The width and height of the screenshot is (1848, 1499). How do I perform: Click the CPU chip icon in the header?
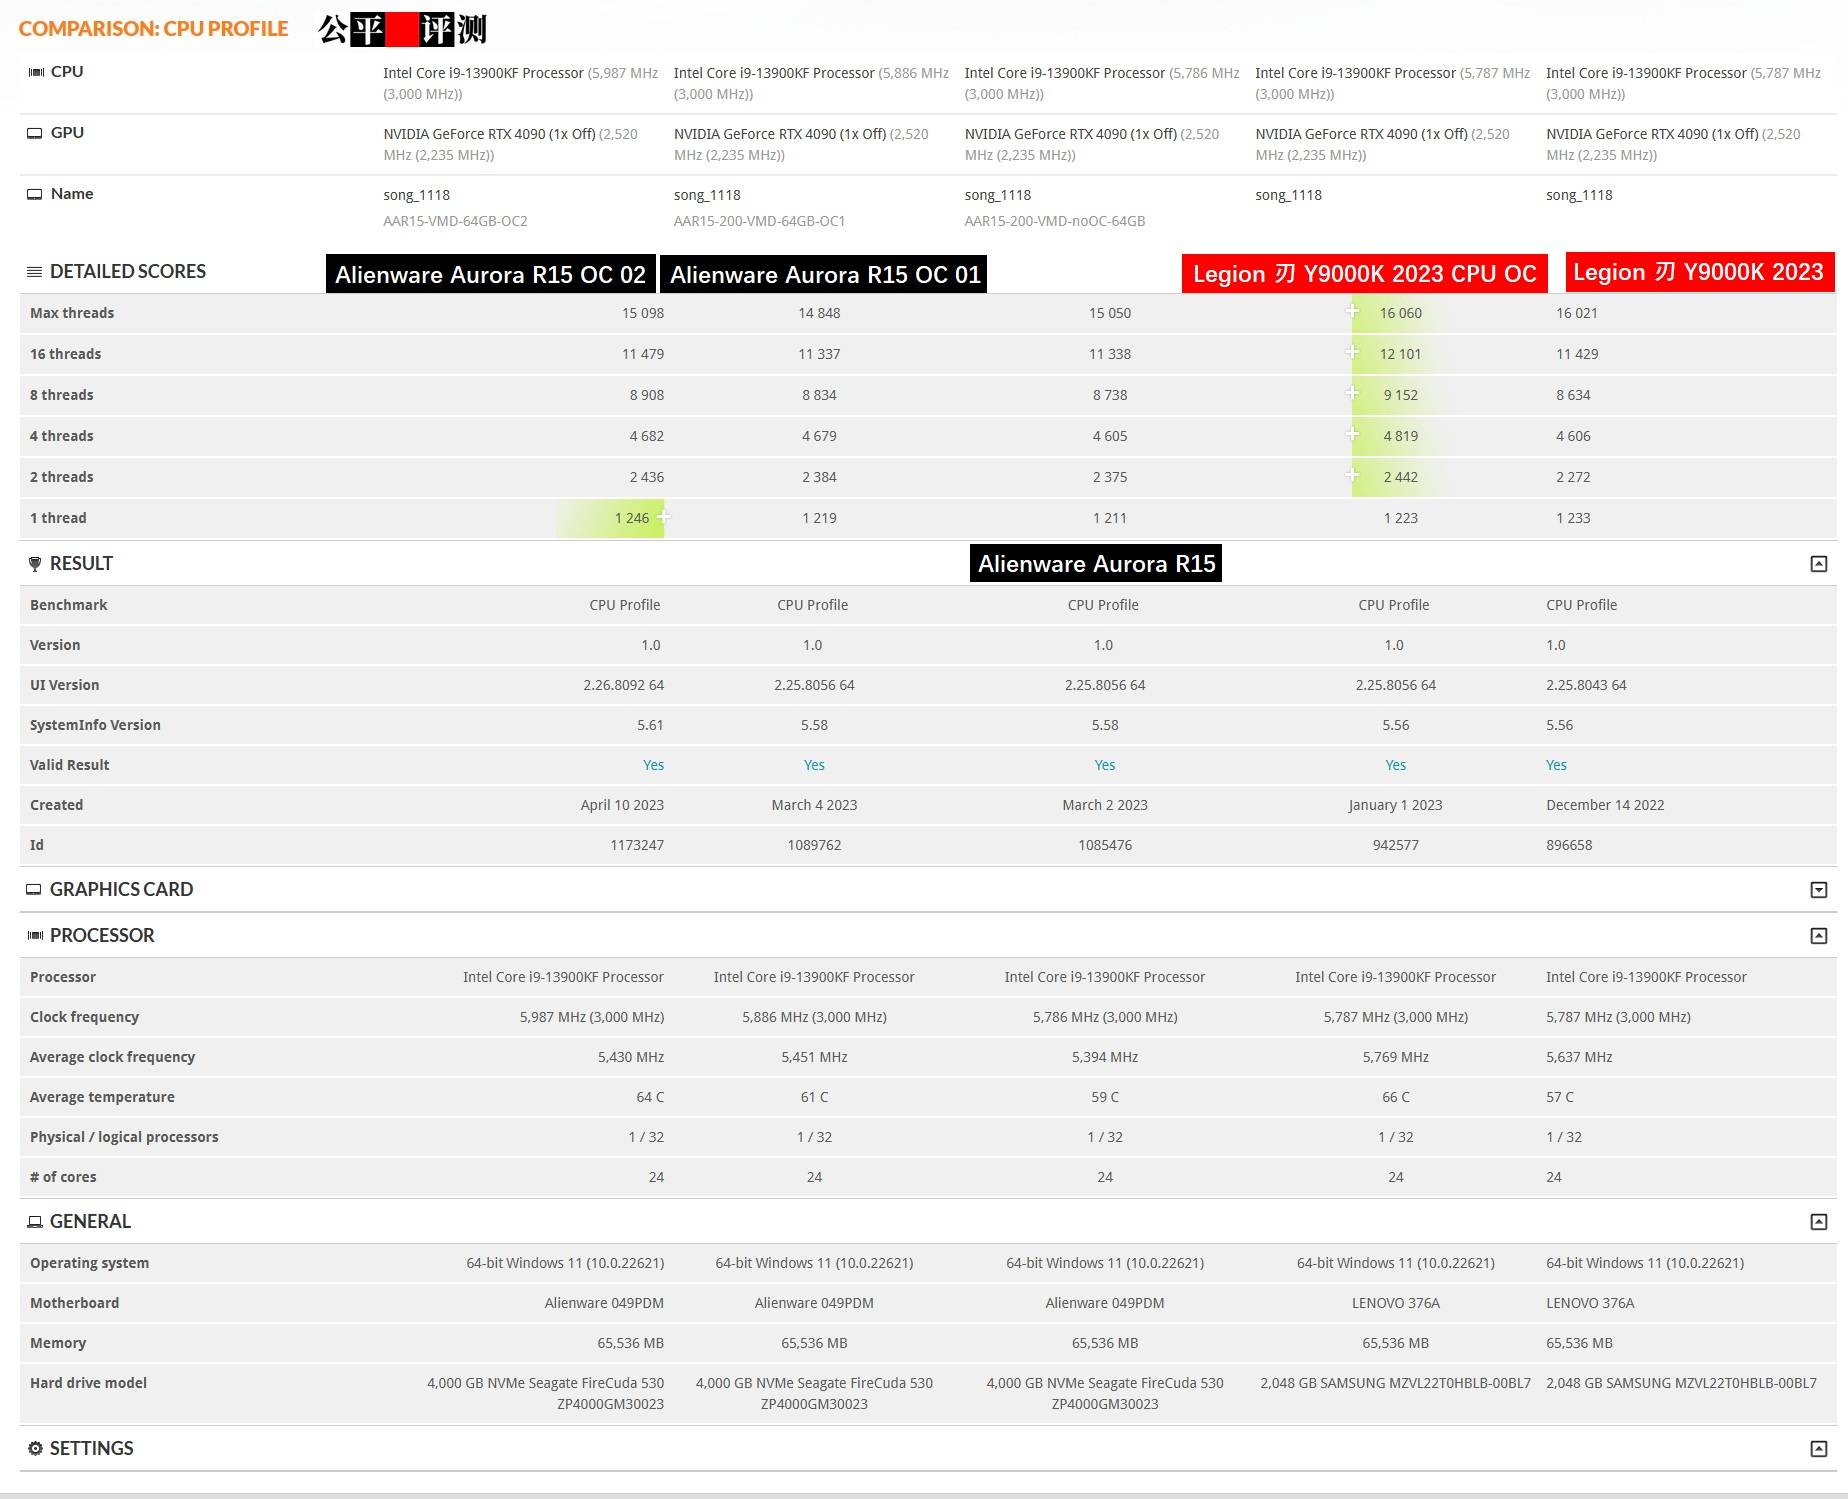click(x=36, y=72)
